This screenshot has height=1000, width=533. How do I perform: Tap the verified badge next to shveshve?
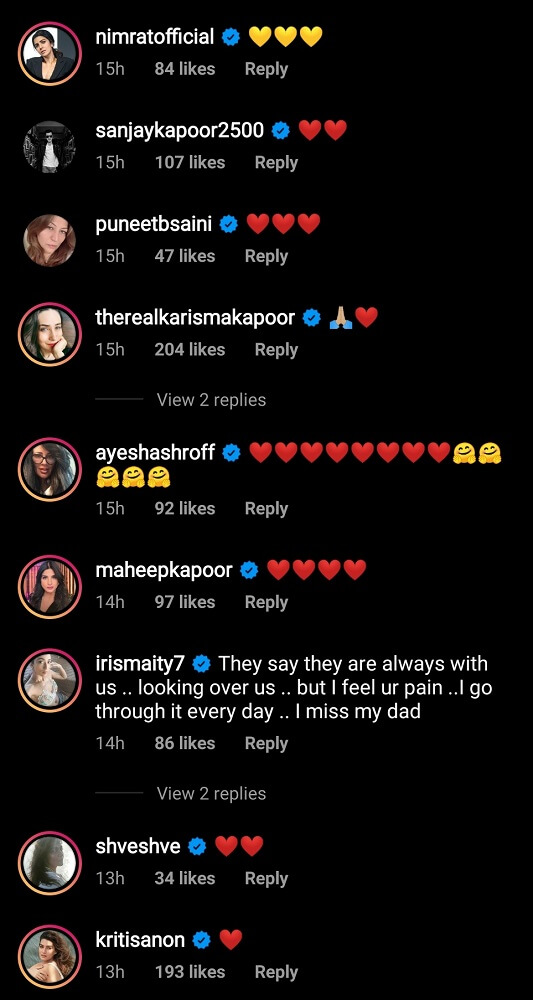tap(198, 847)
